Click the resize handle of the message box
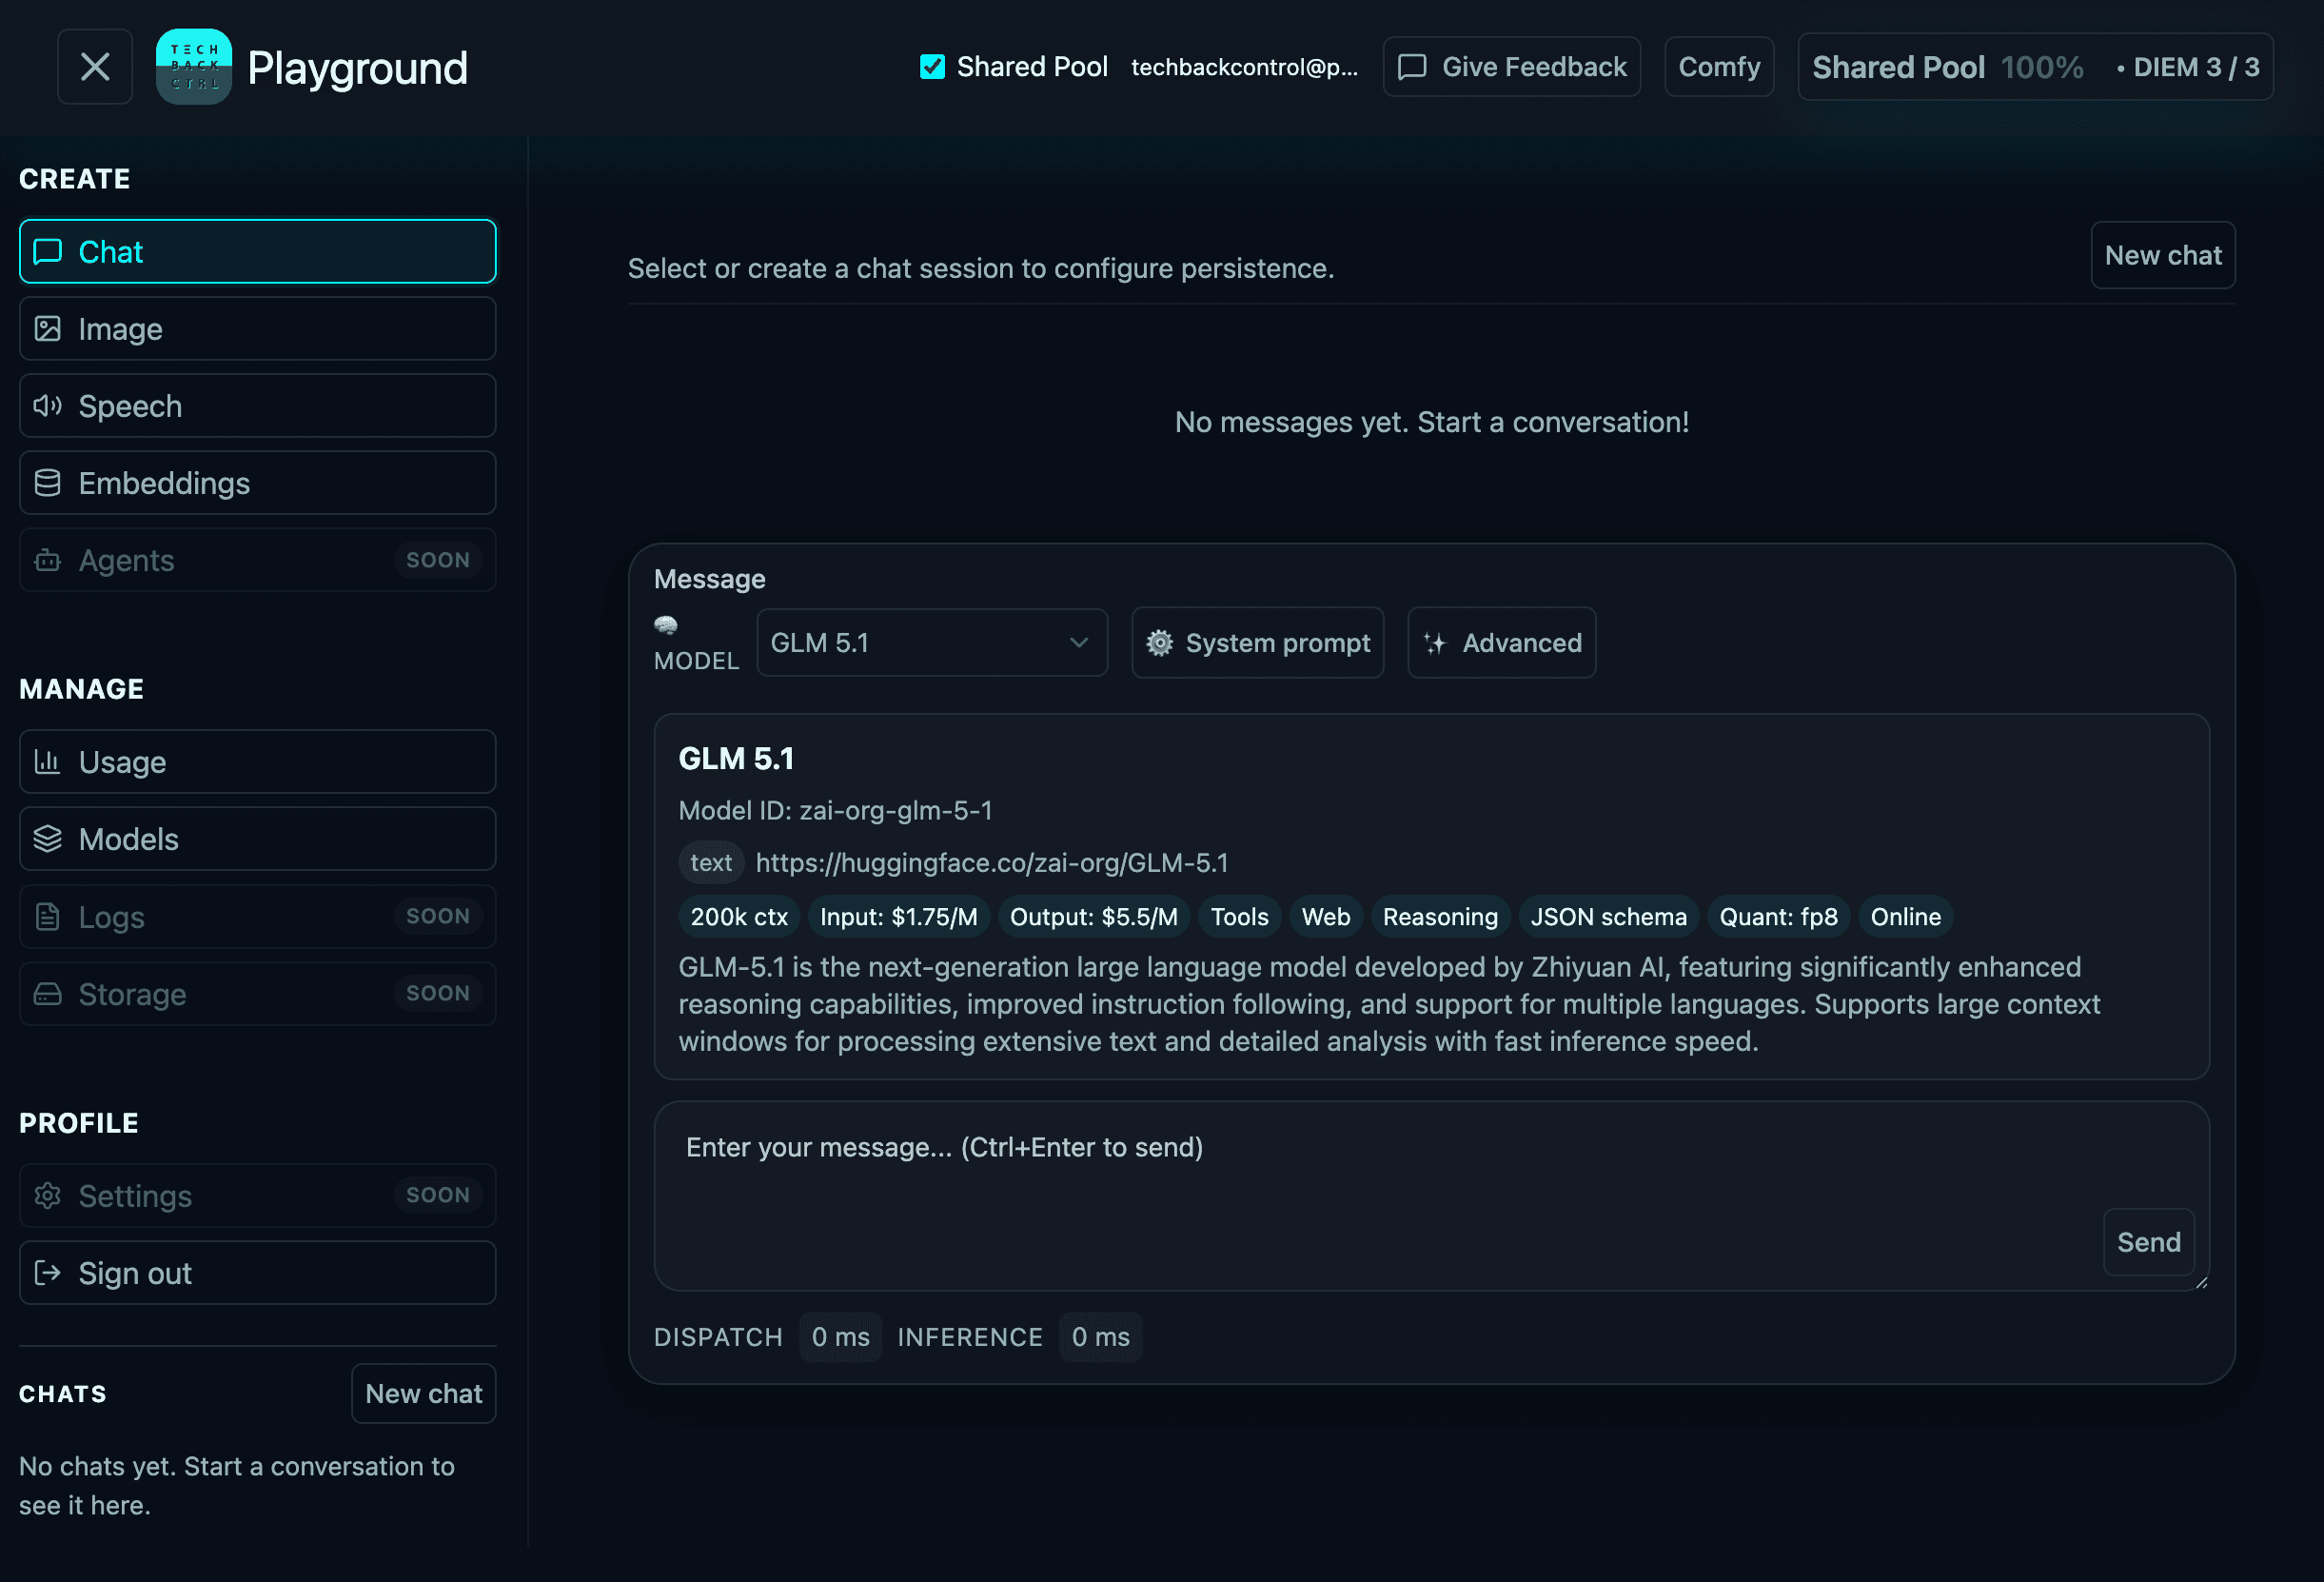 point(2201,1283)
